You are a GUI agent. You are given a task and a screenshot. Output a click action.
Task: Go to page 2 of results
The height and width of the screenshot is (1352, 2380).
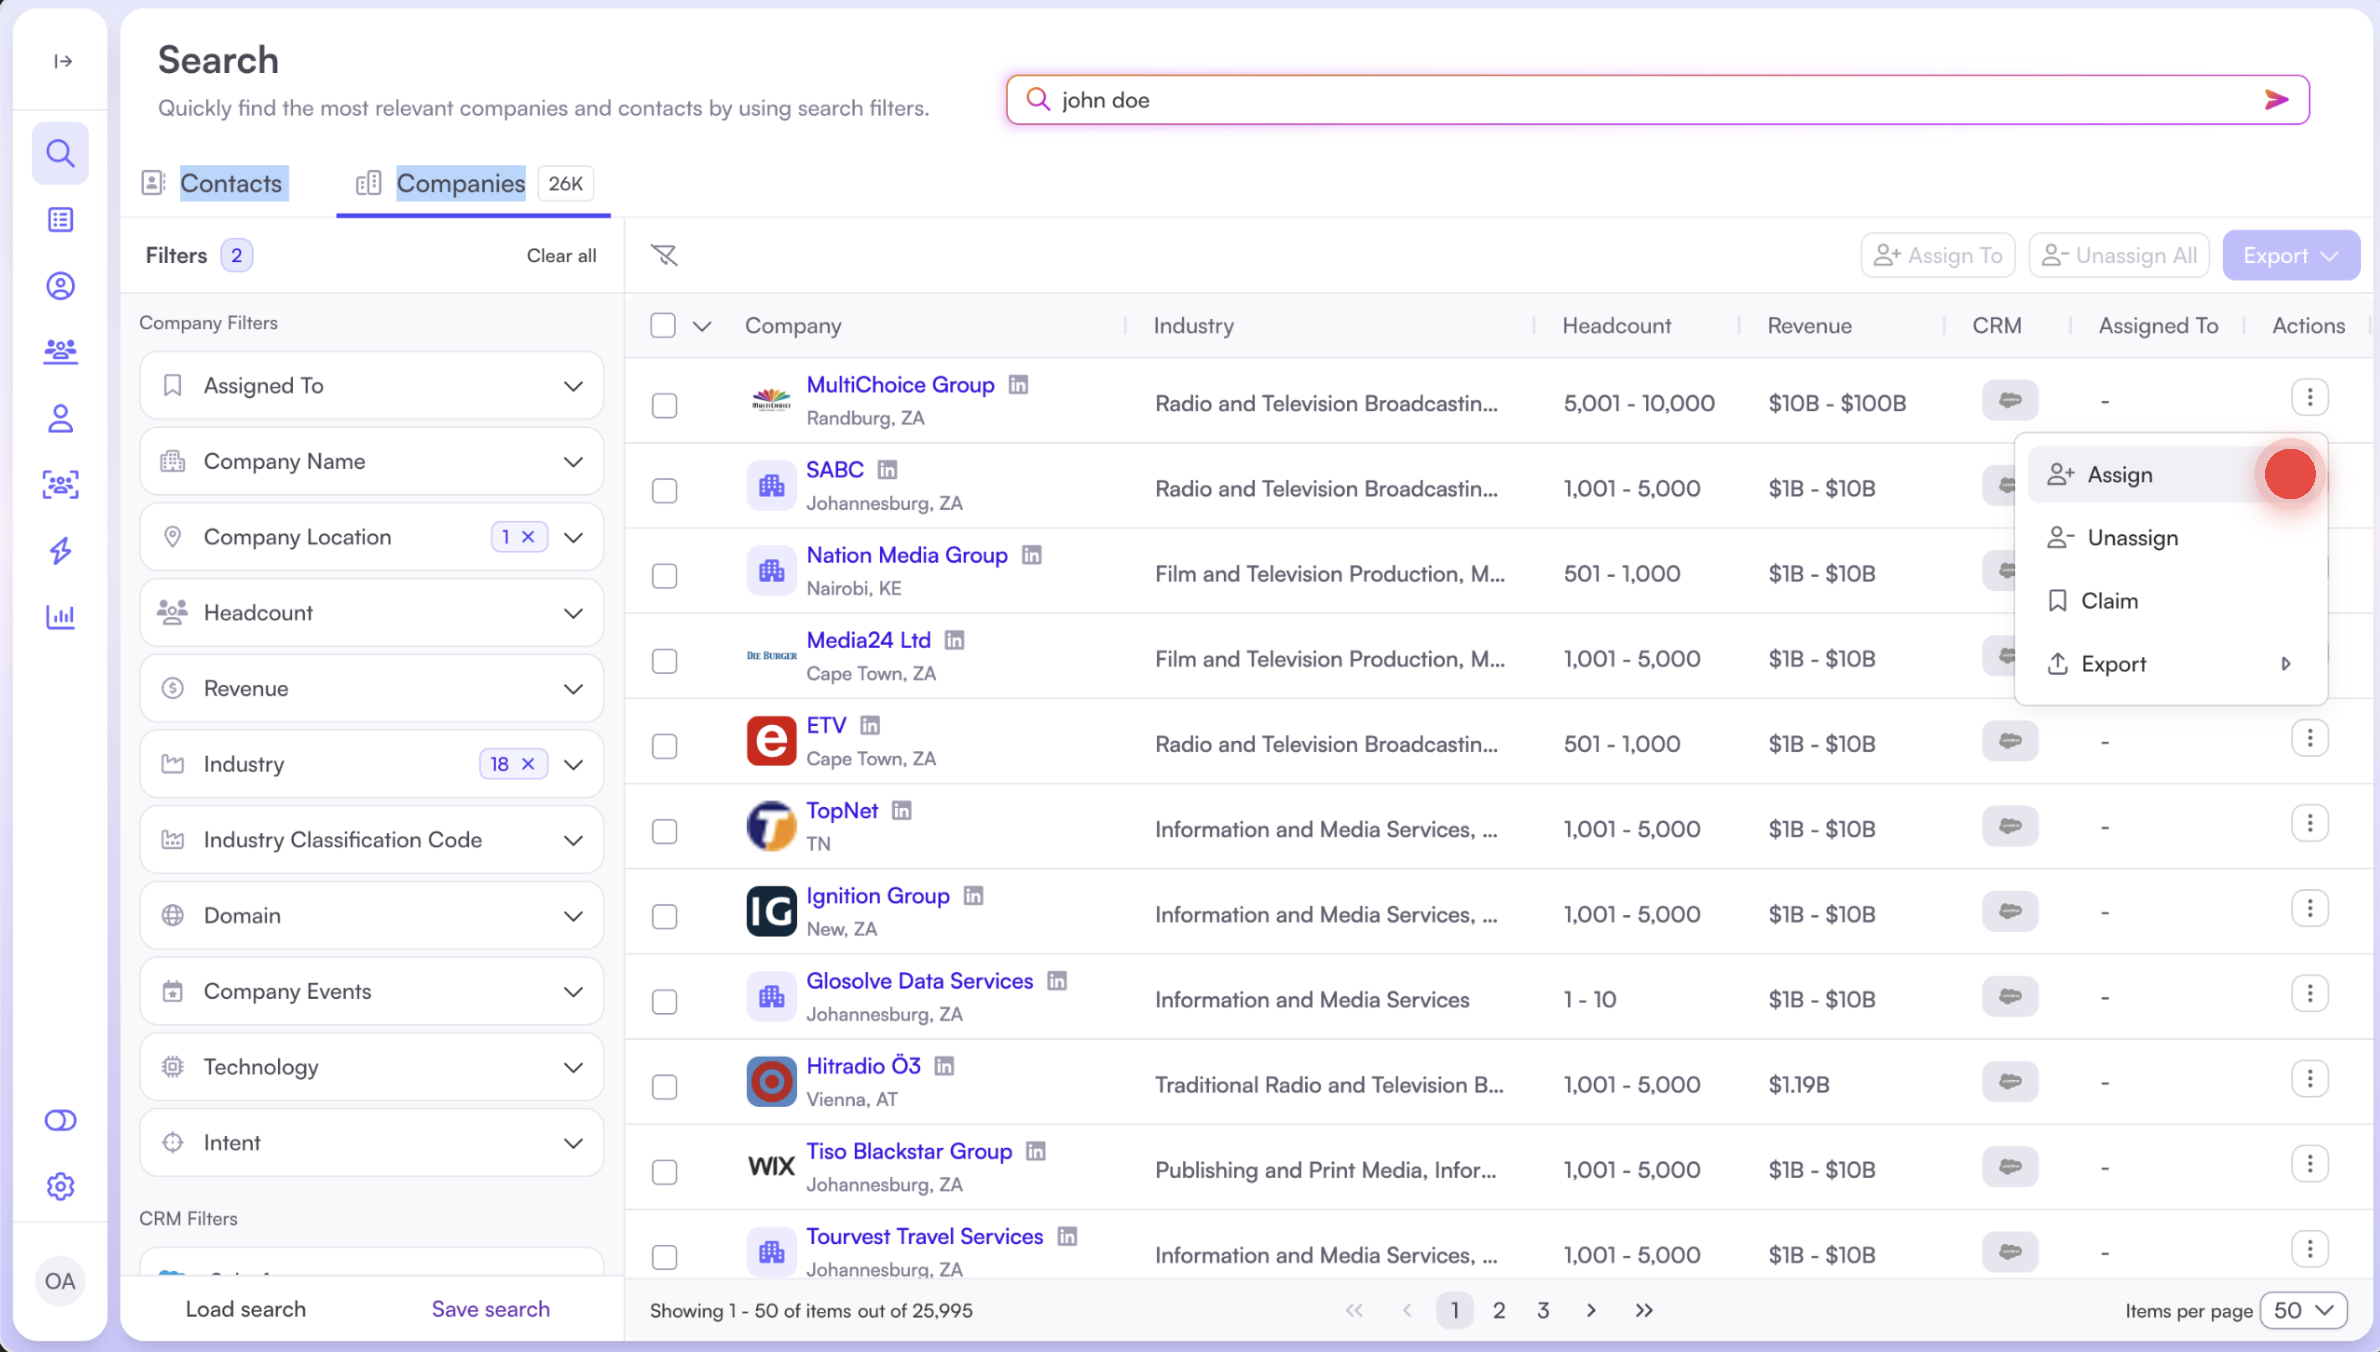click(1498, 1310)
